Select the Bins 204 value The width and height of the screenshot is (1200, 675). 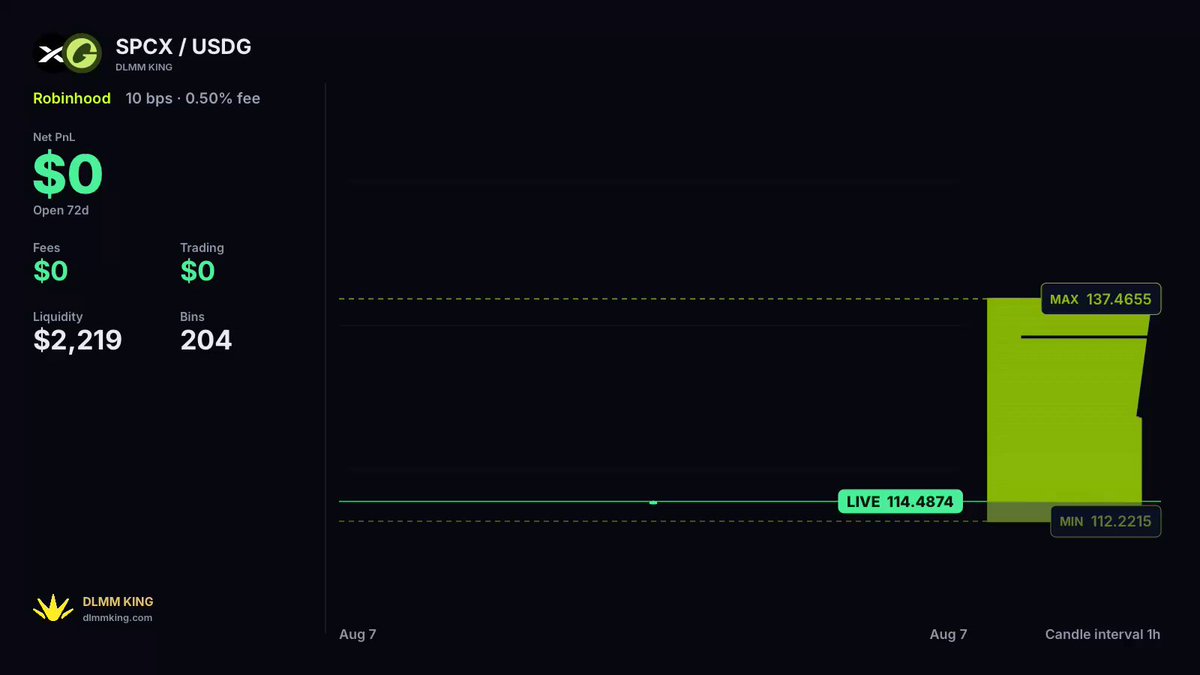click(x=206, y=340)
